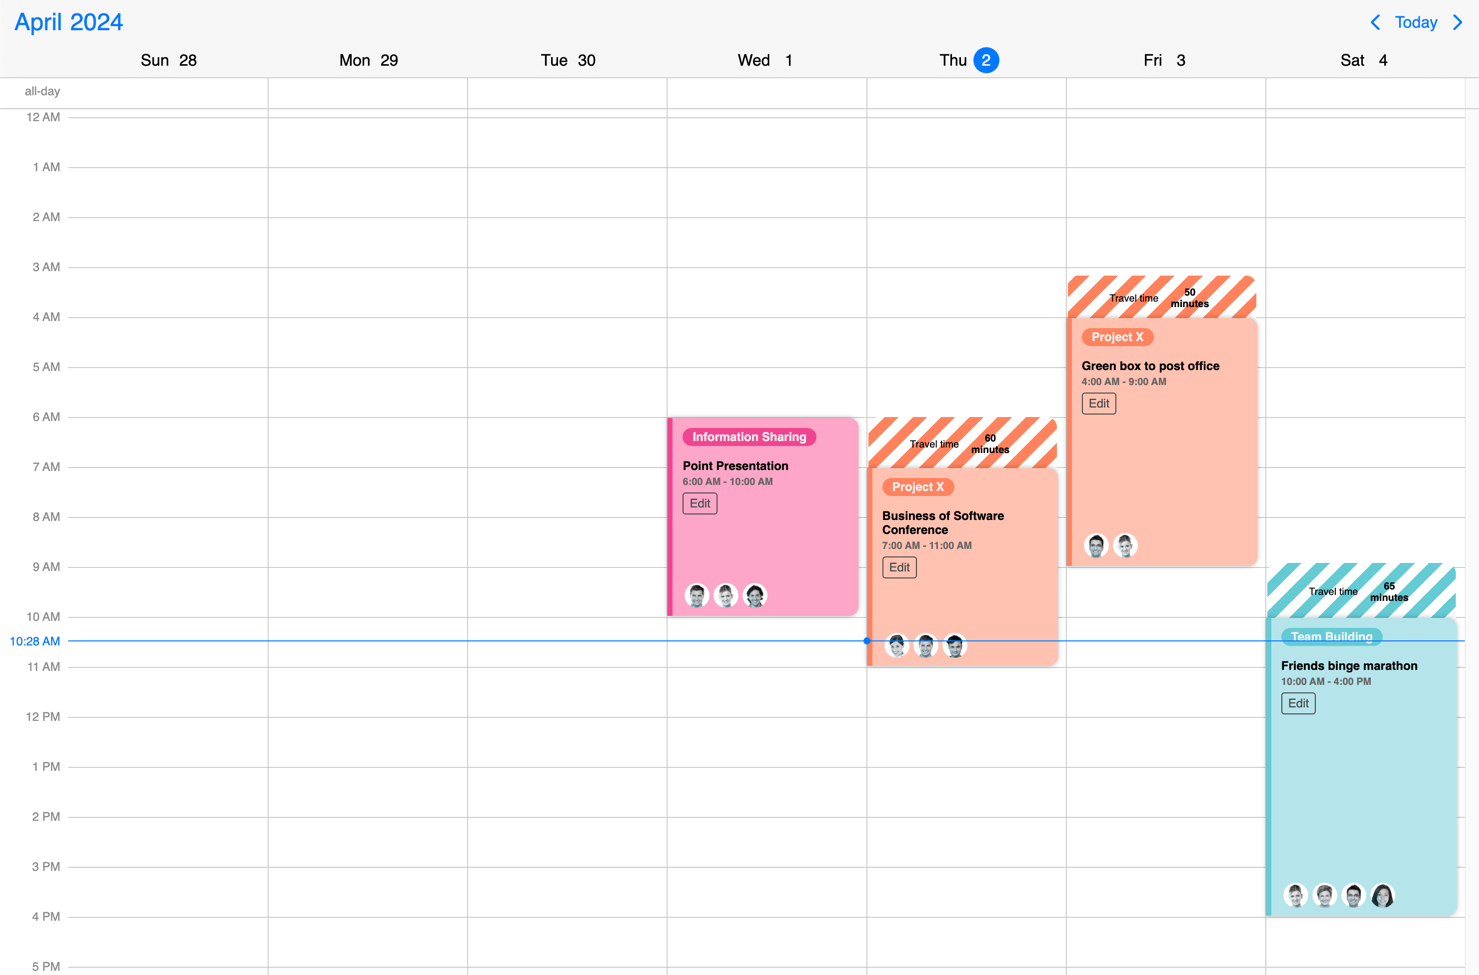This screenshot has height=975, width=1479.
Task: Select the 65 minutes travel time block
Action: click(1362, 590)
